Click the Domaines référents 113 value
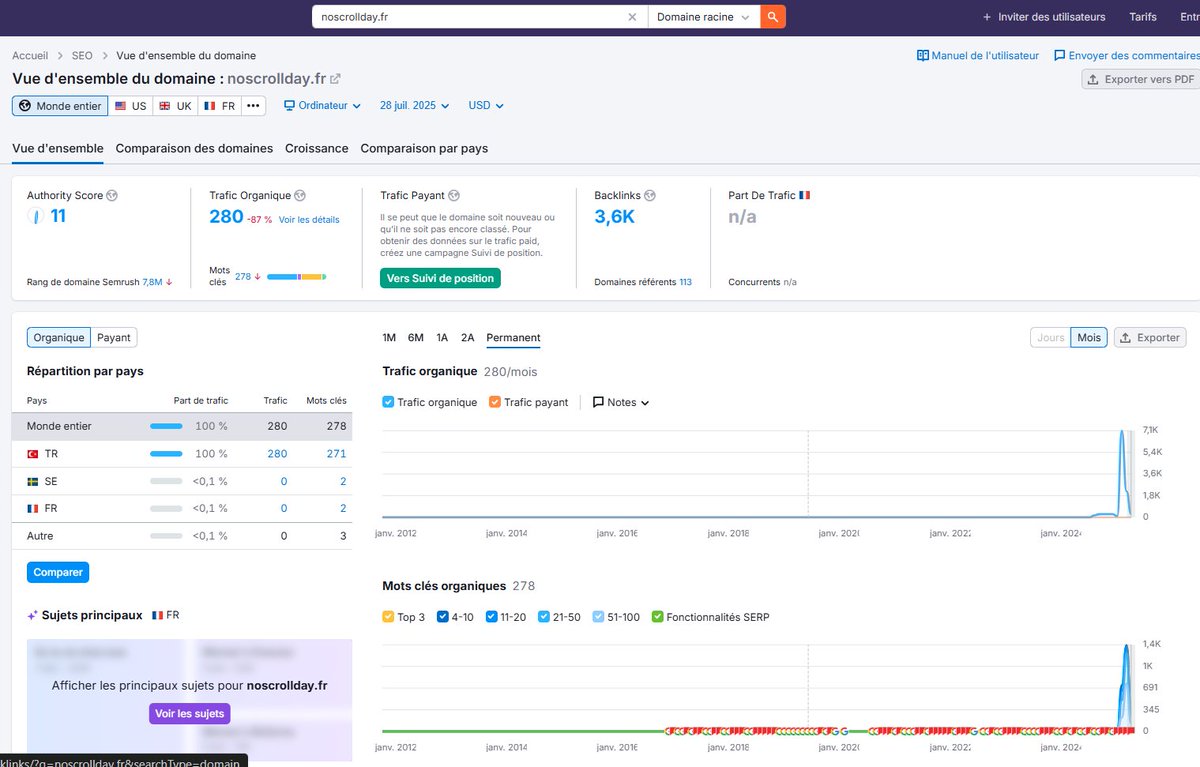Image resolution: width=1200 pixels, height=767 pixels. point(685,282)
